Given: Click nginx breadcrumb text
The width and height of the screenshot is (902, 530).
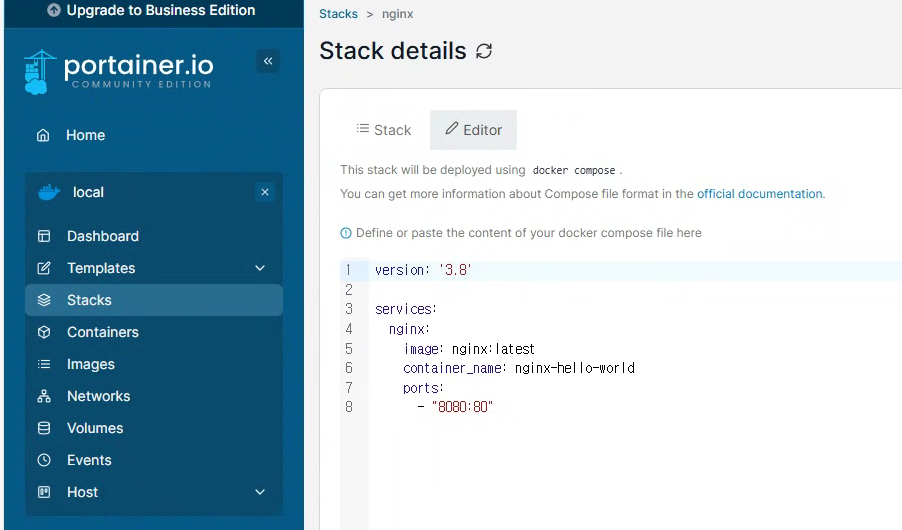Looking at the screenshot, I should click(398, 14).
